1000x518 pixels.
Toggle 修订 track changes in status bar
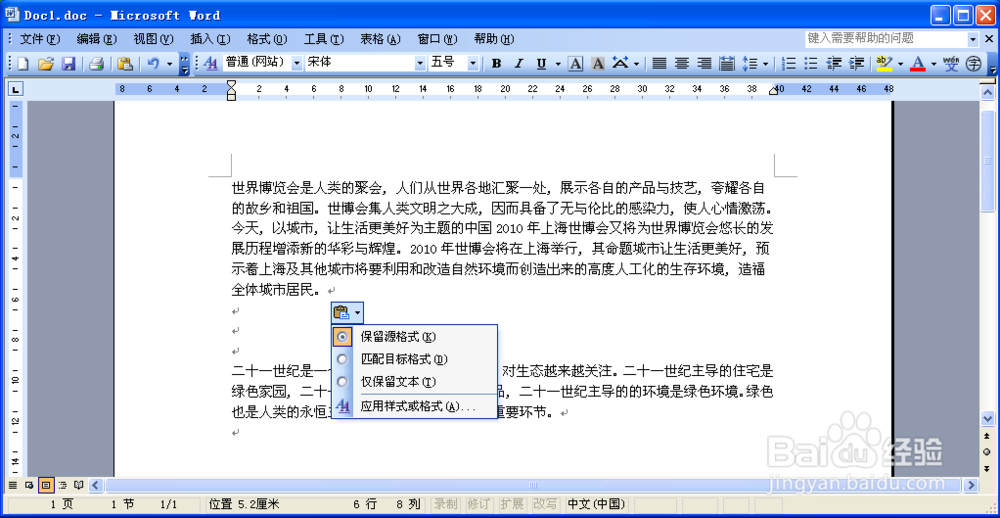point(478,505)
